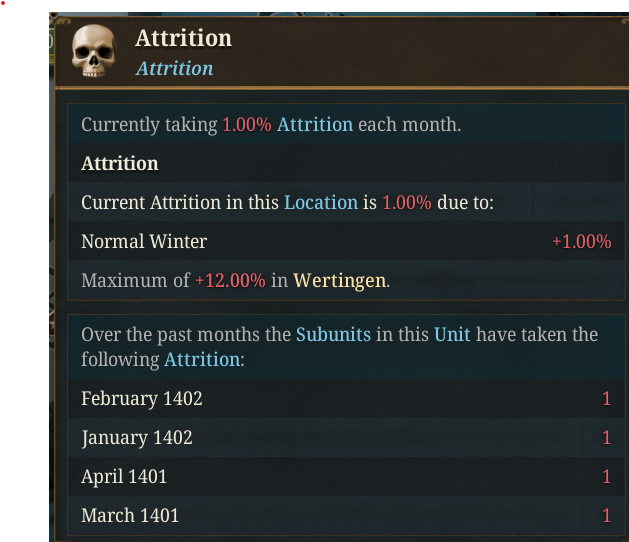This screenshot has height=542, width=629.
Task: Click the red loss count for February 1402
Action: 606,399
